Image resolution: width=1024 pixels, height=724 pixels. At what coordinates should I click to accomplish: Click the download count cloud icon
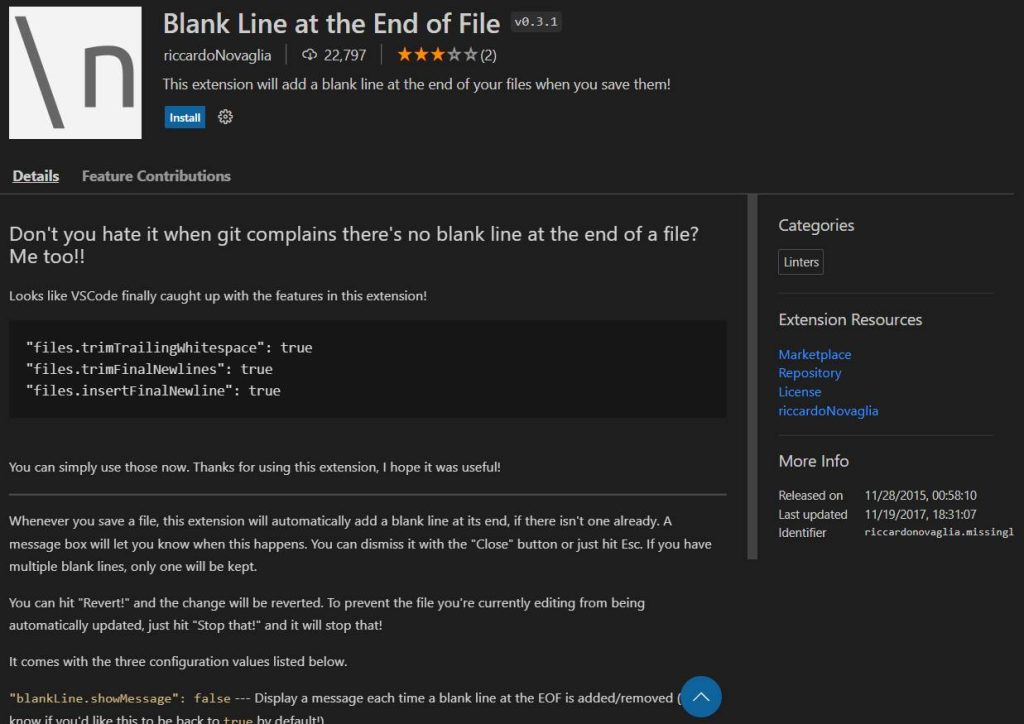click(x=310, y=55)
